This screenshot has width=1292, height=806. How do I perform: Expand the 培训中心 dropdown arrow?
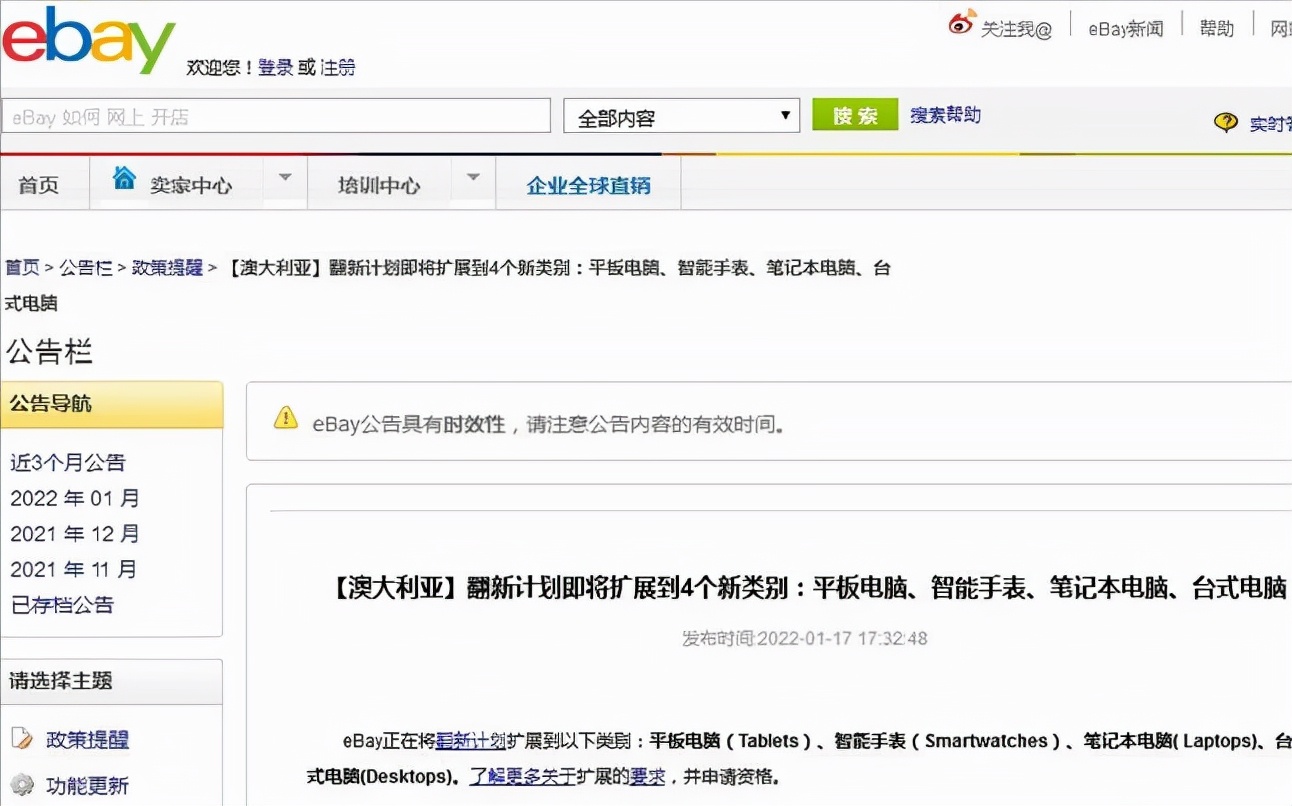[x=472, y=181]
